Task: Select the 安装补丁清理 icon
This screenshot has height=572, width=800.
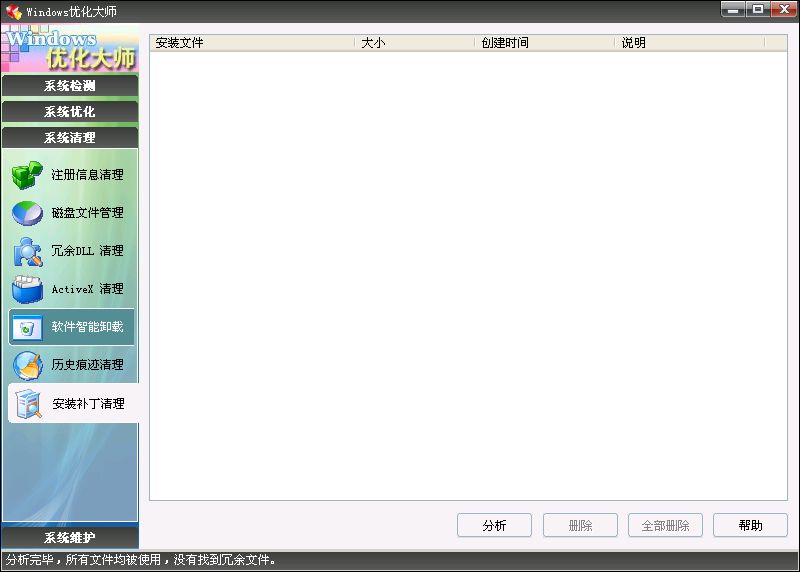Action: pos(27,403)
